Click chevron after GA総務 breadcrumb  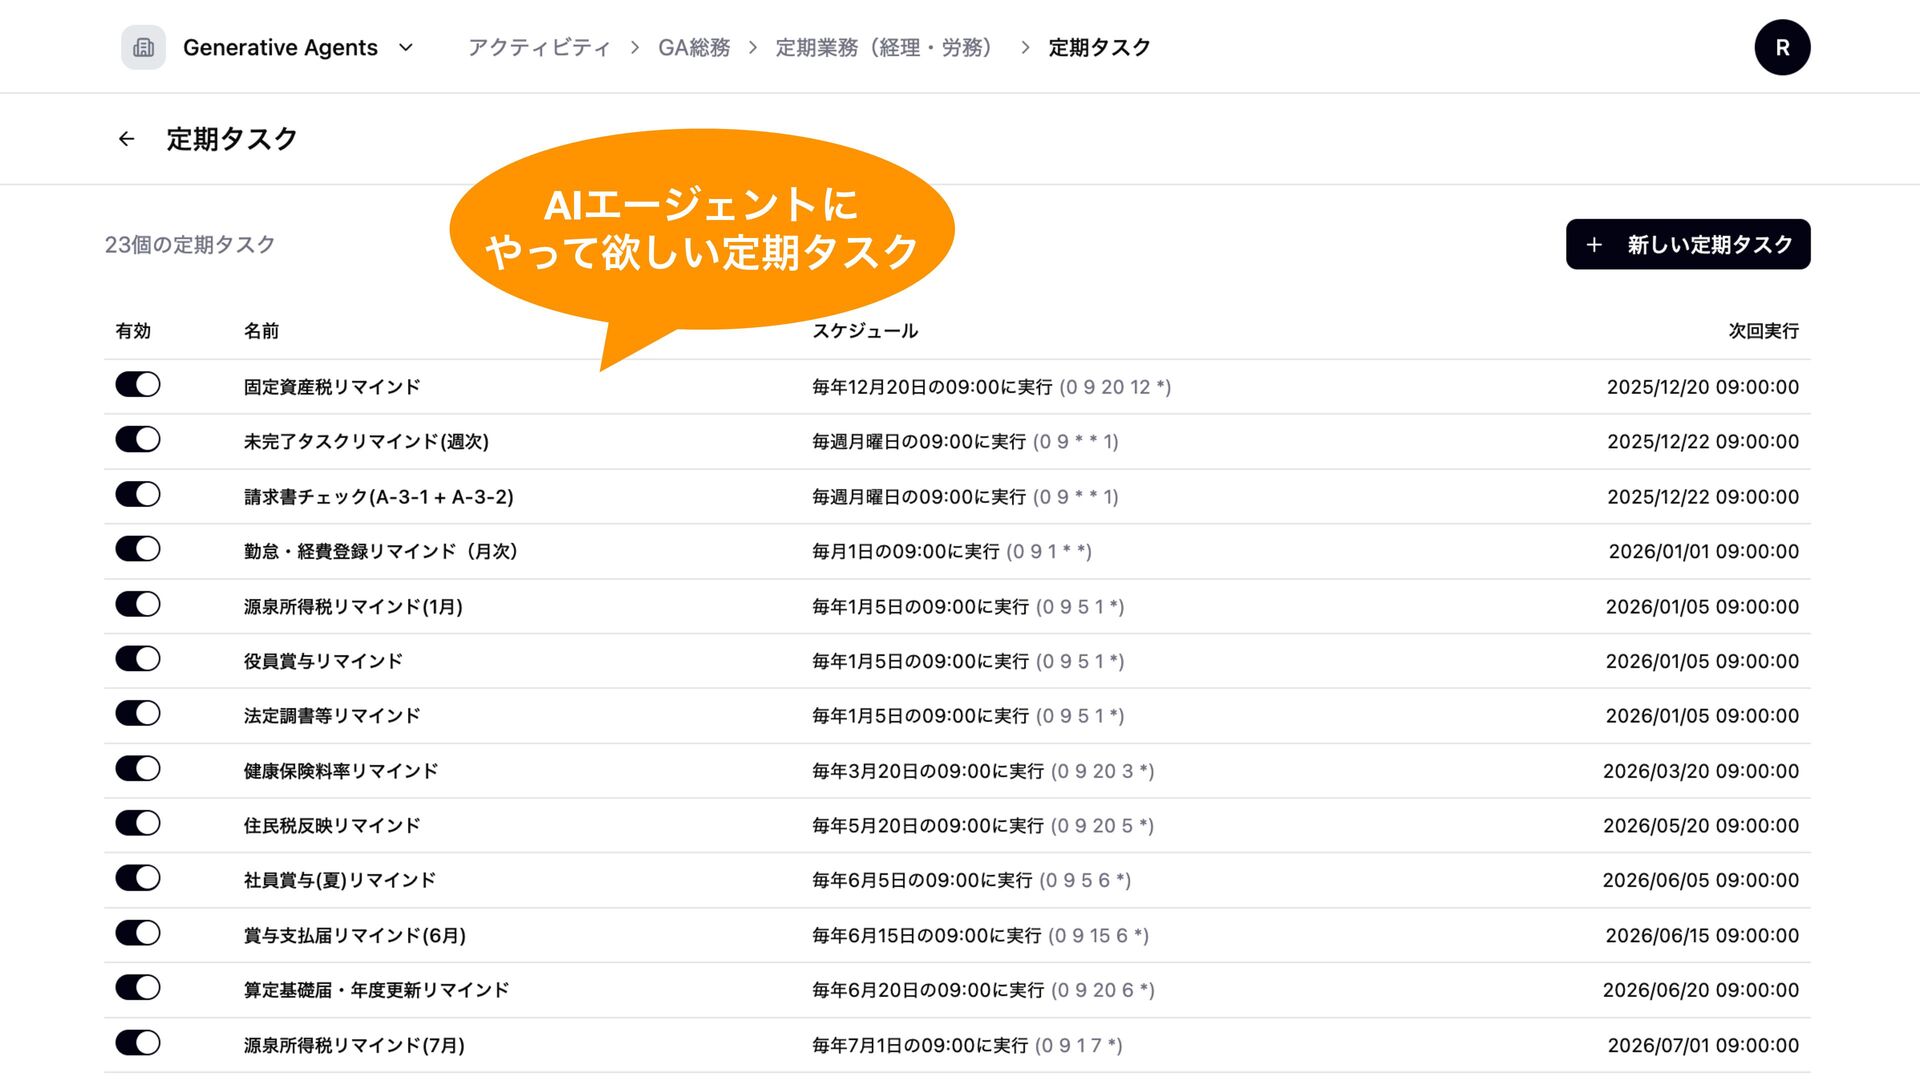[753, 48]
